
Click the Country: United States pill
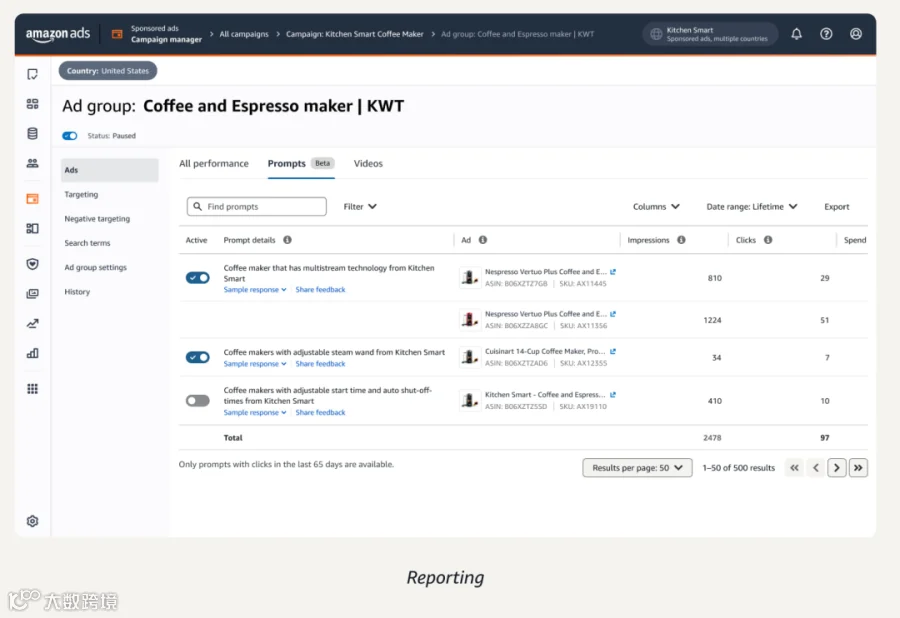tap(108, 71)
